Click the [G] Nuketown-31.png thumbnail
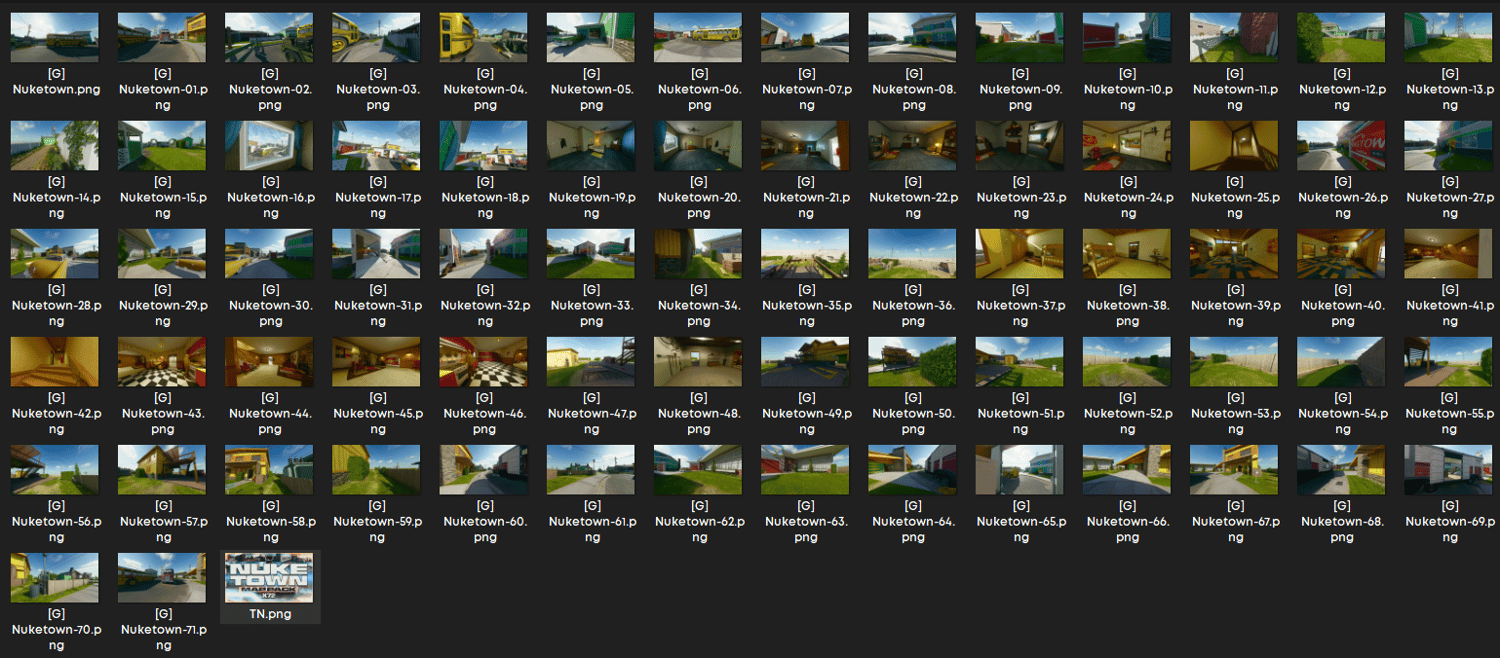Image resolution: width=1500 pixels, height=658 pixels. (376, 254)
